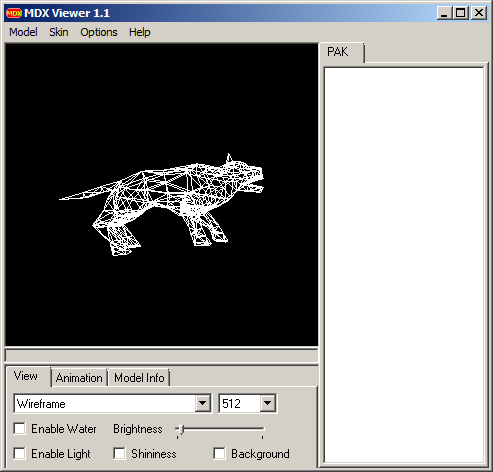Click the wireframe dog model in viewport

pyautogui.click(x=162, y=204)
